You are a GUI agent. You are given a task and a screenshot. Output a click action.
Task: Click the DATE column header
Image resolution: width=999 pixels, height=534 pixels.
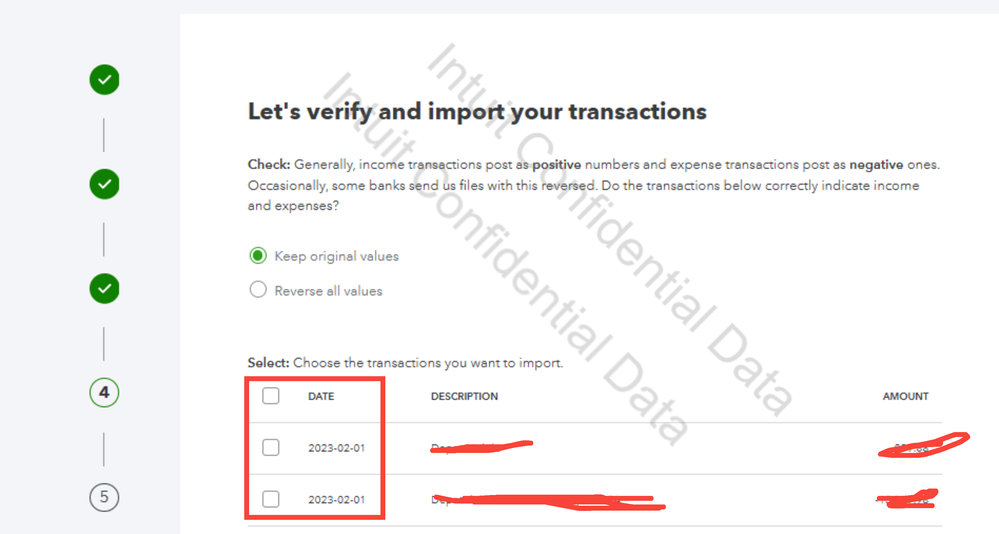click(321, 396)
